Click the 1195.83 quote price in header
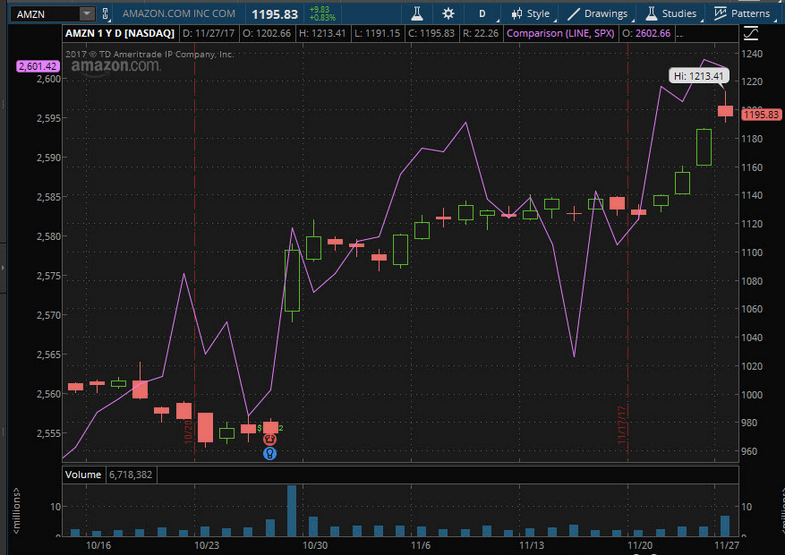This screenshot has height=555, width=785. [x=274, y=14]
